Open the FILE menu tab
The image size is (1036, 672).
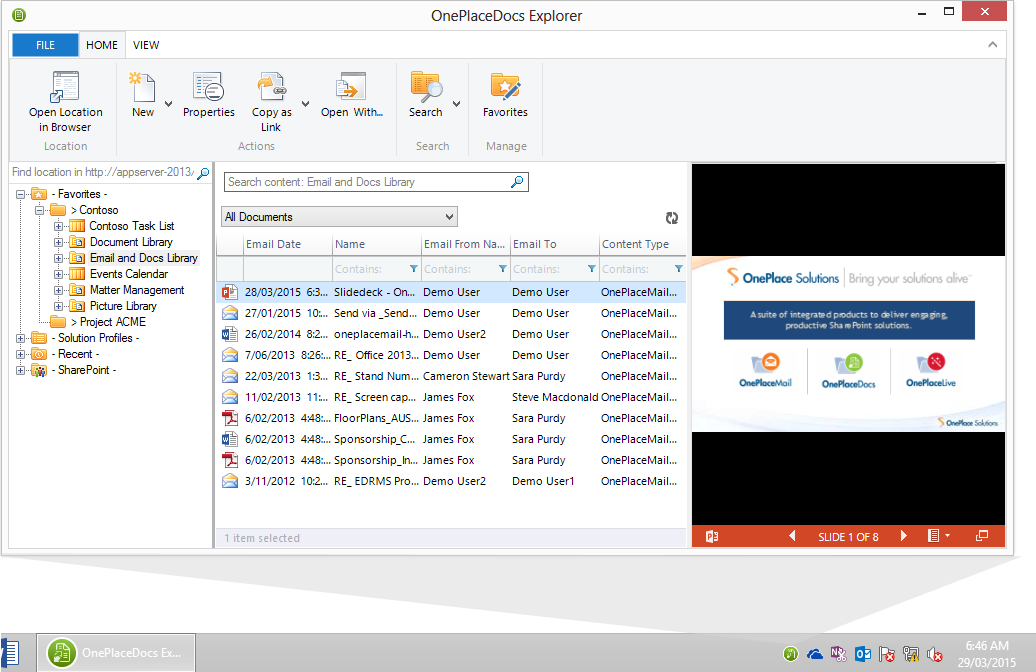click(45, 45)
